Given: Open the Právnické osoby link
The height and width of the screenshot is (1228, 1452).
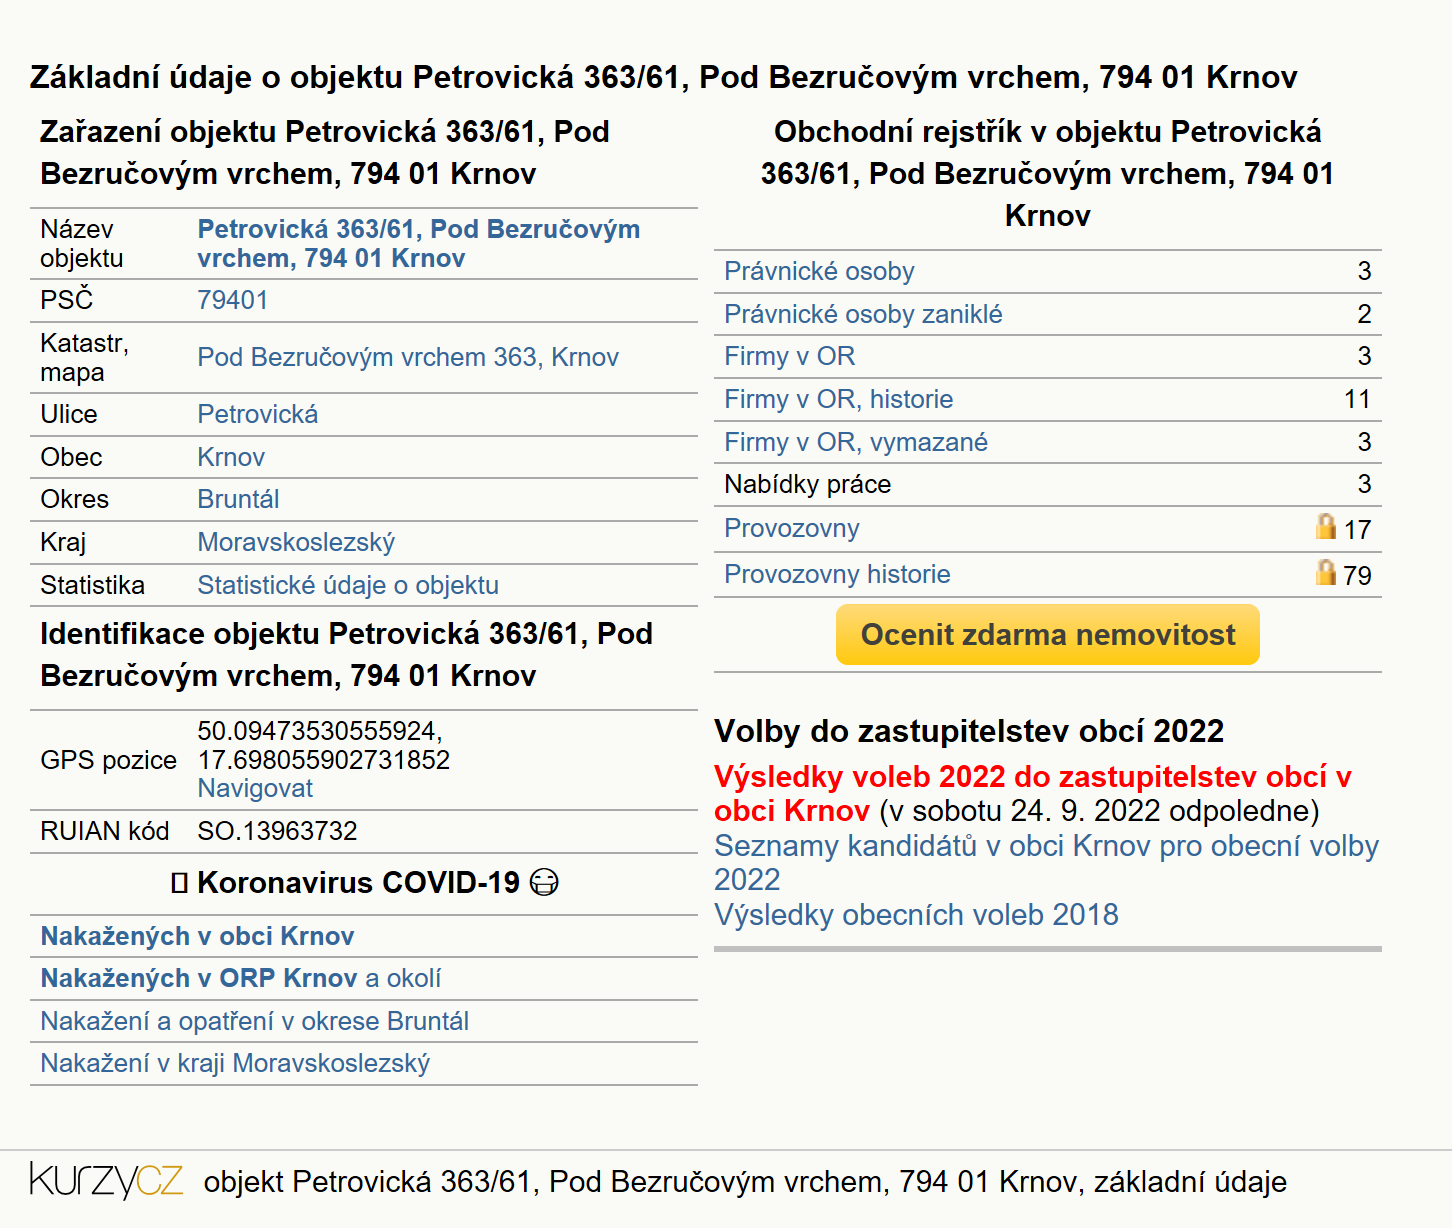Looking at the screenshot, I should coord(819,271).
